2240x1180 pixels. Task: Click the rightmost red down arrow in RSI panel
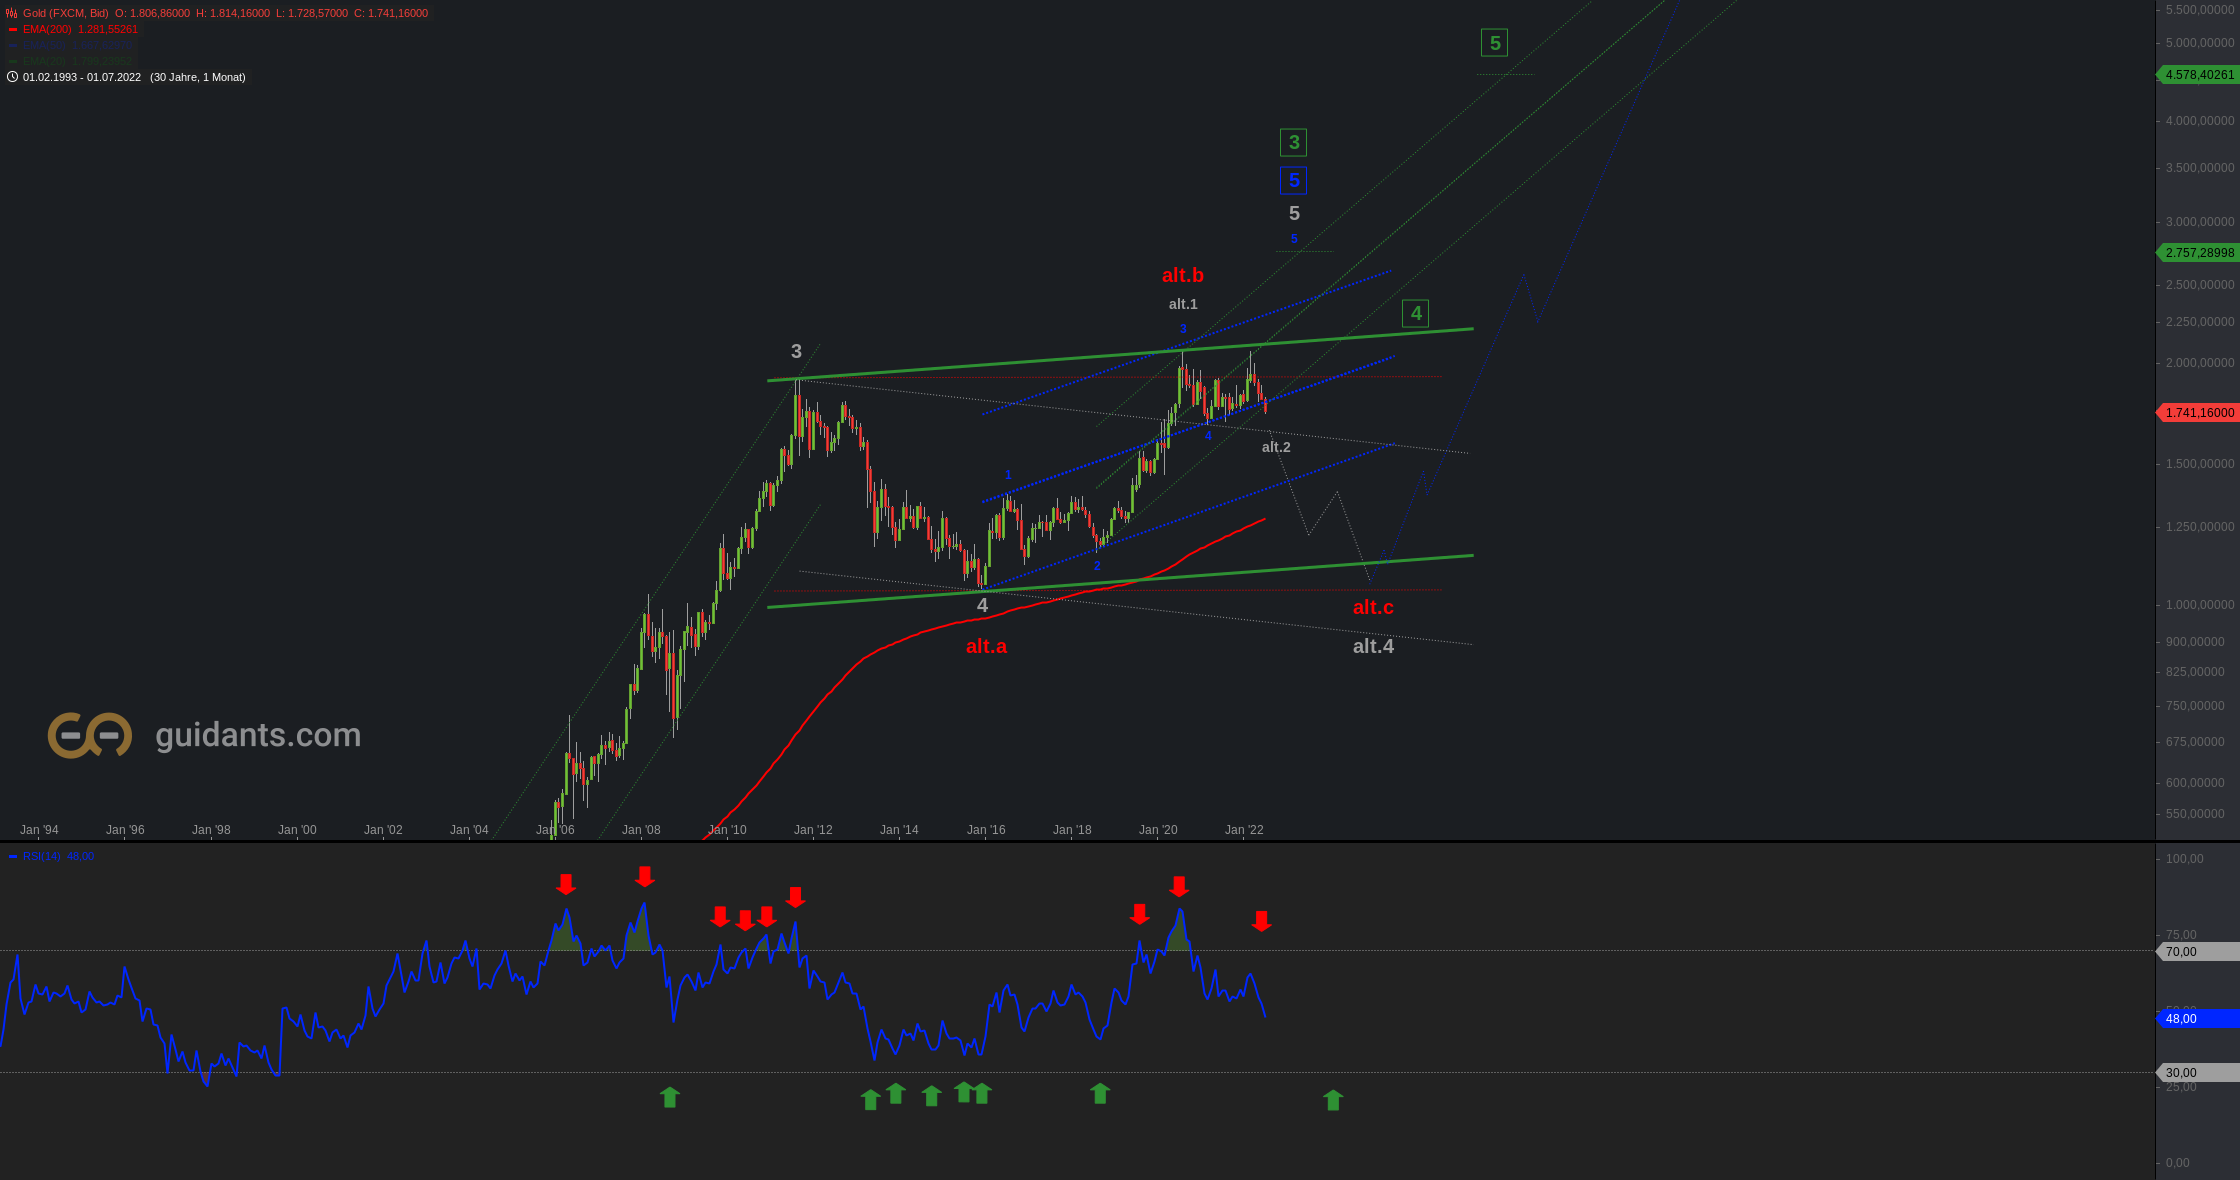1262,921
